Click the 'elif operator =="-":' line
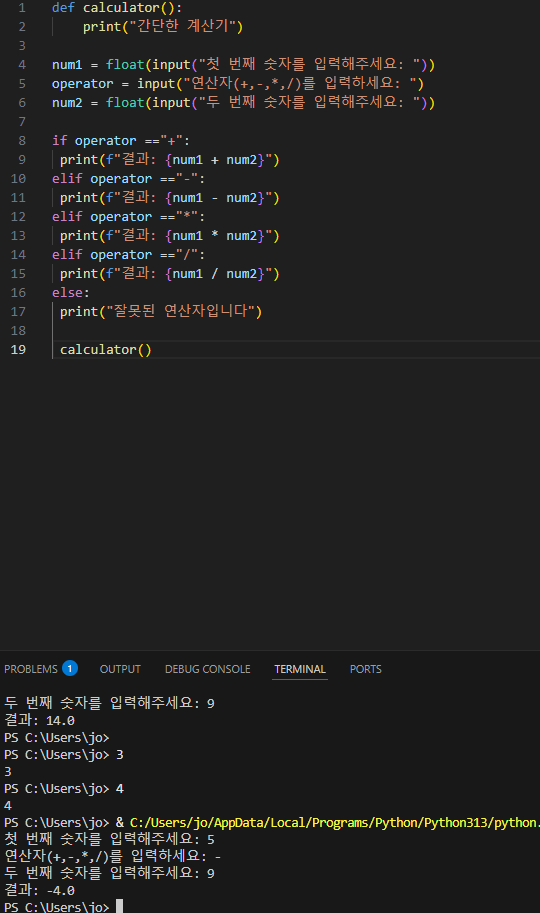 [128, 178]
